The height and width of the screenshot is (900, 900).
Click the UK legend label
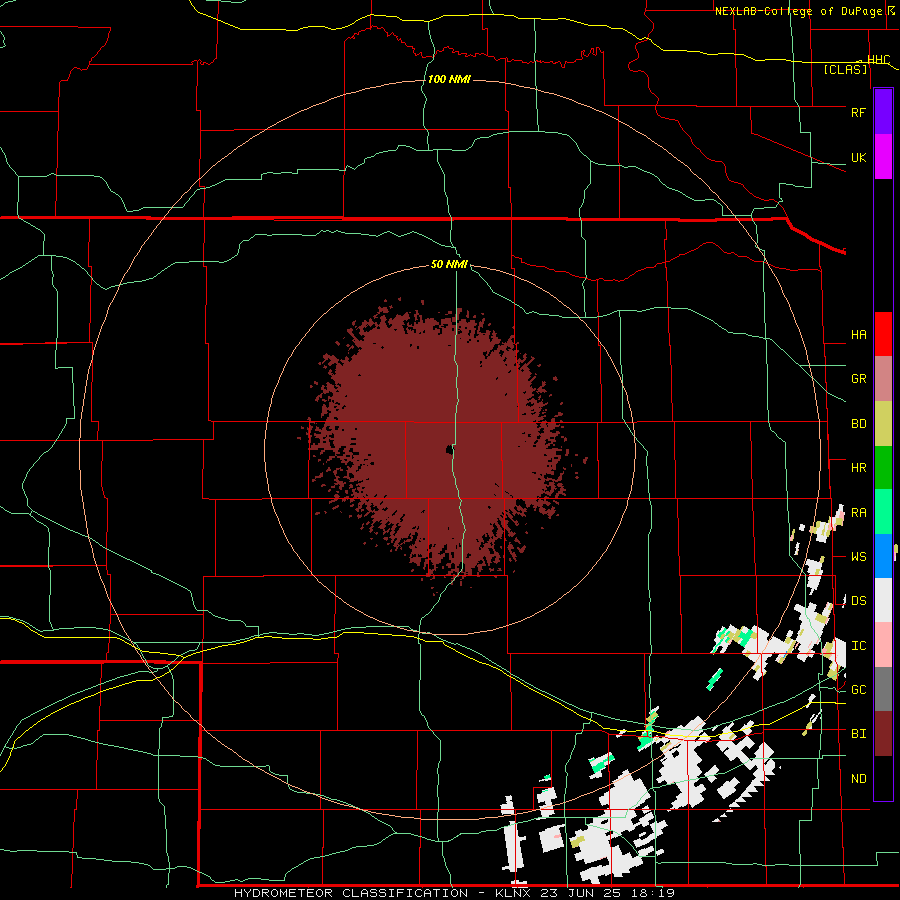pos(858,157)
